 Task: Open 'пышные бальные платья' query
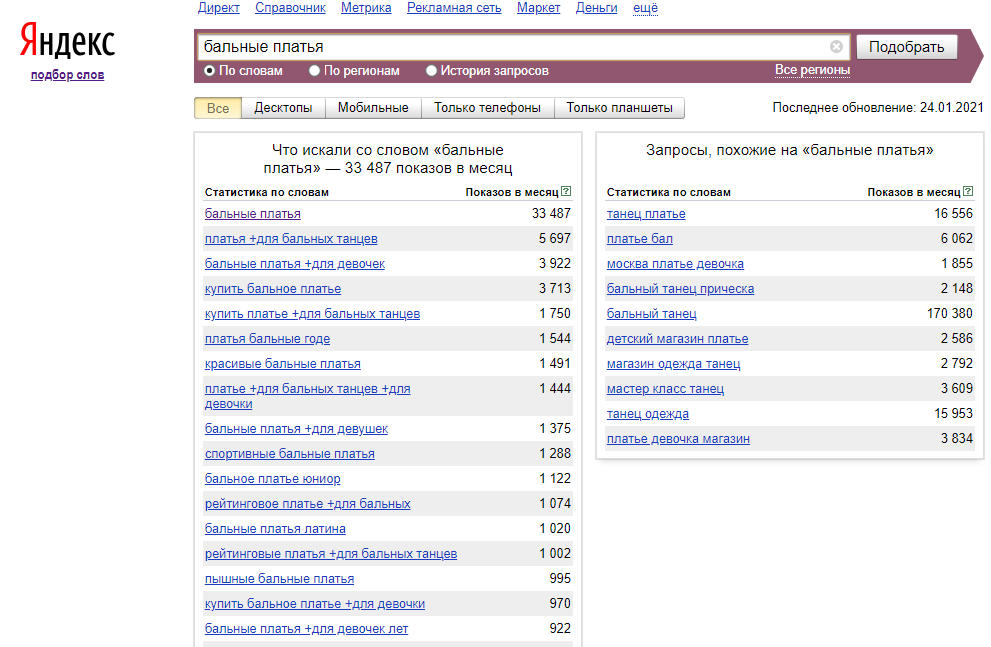click(x=279, y=579)
